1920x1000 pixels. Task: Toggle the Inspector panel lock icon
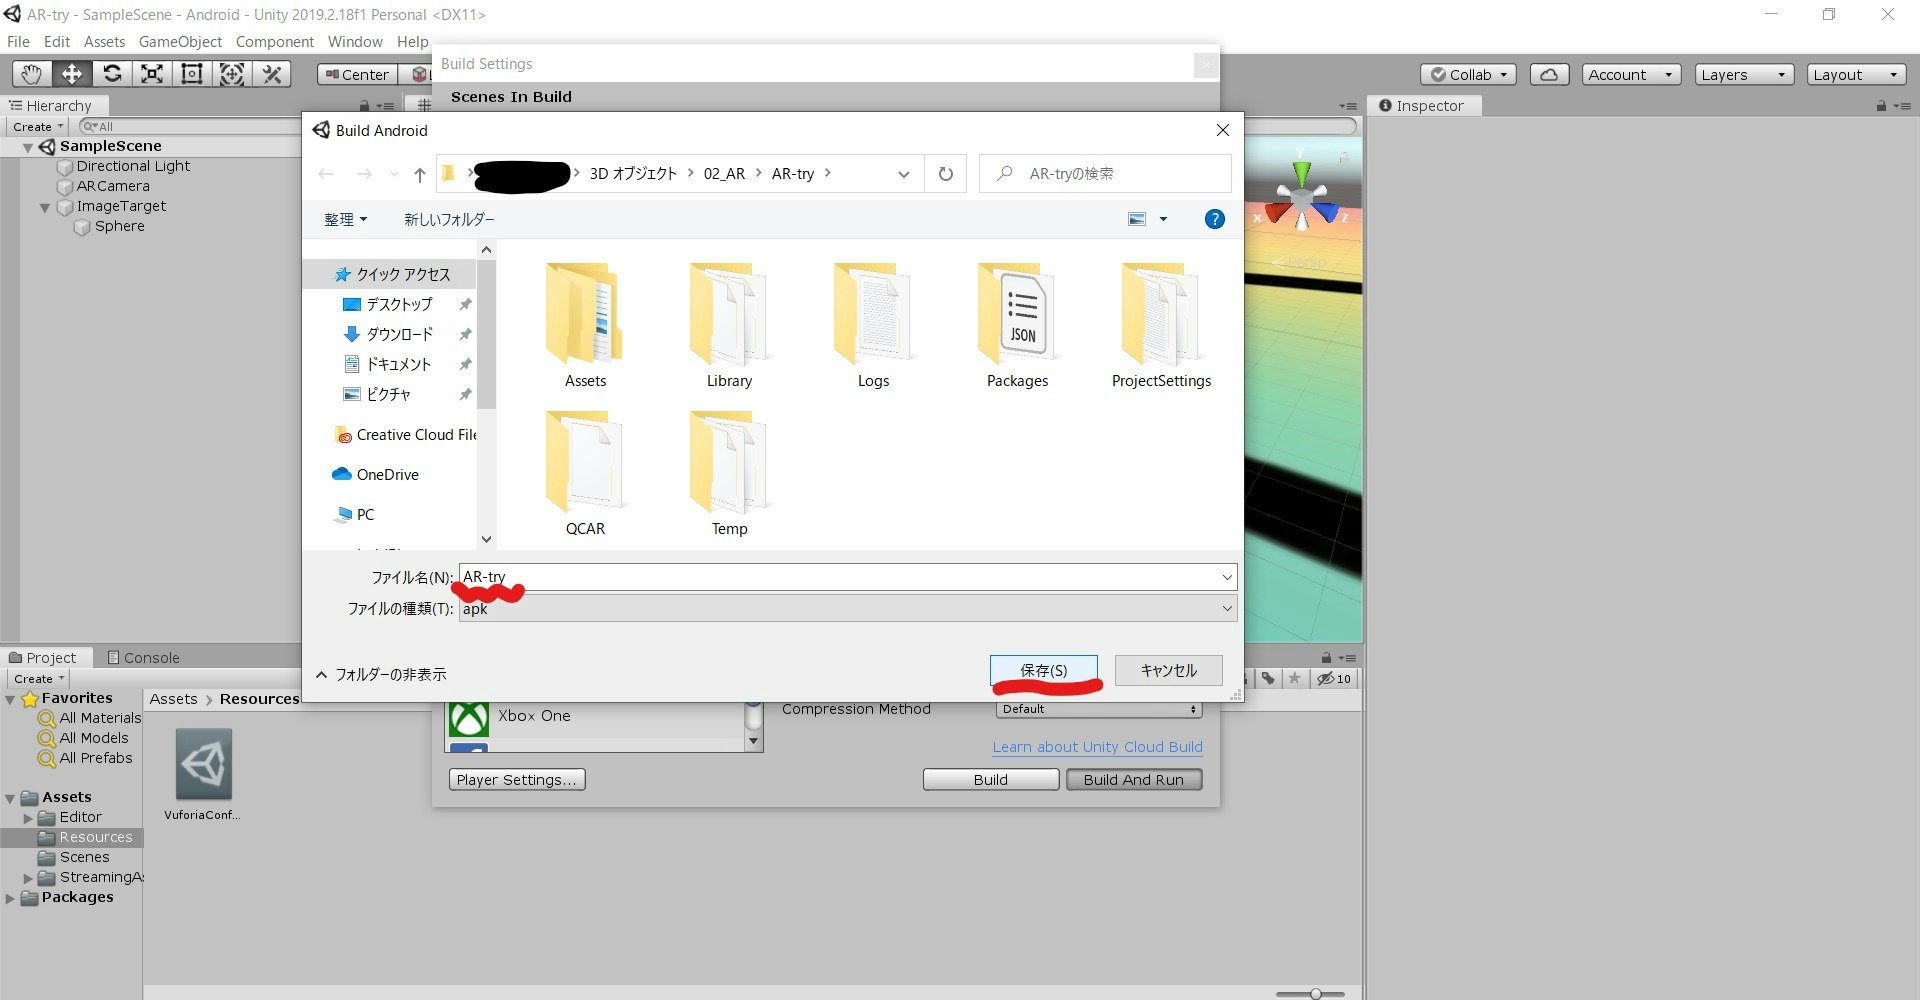(x=1881, y=106)
